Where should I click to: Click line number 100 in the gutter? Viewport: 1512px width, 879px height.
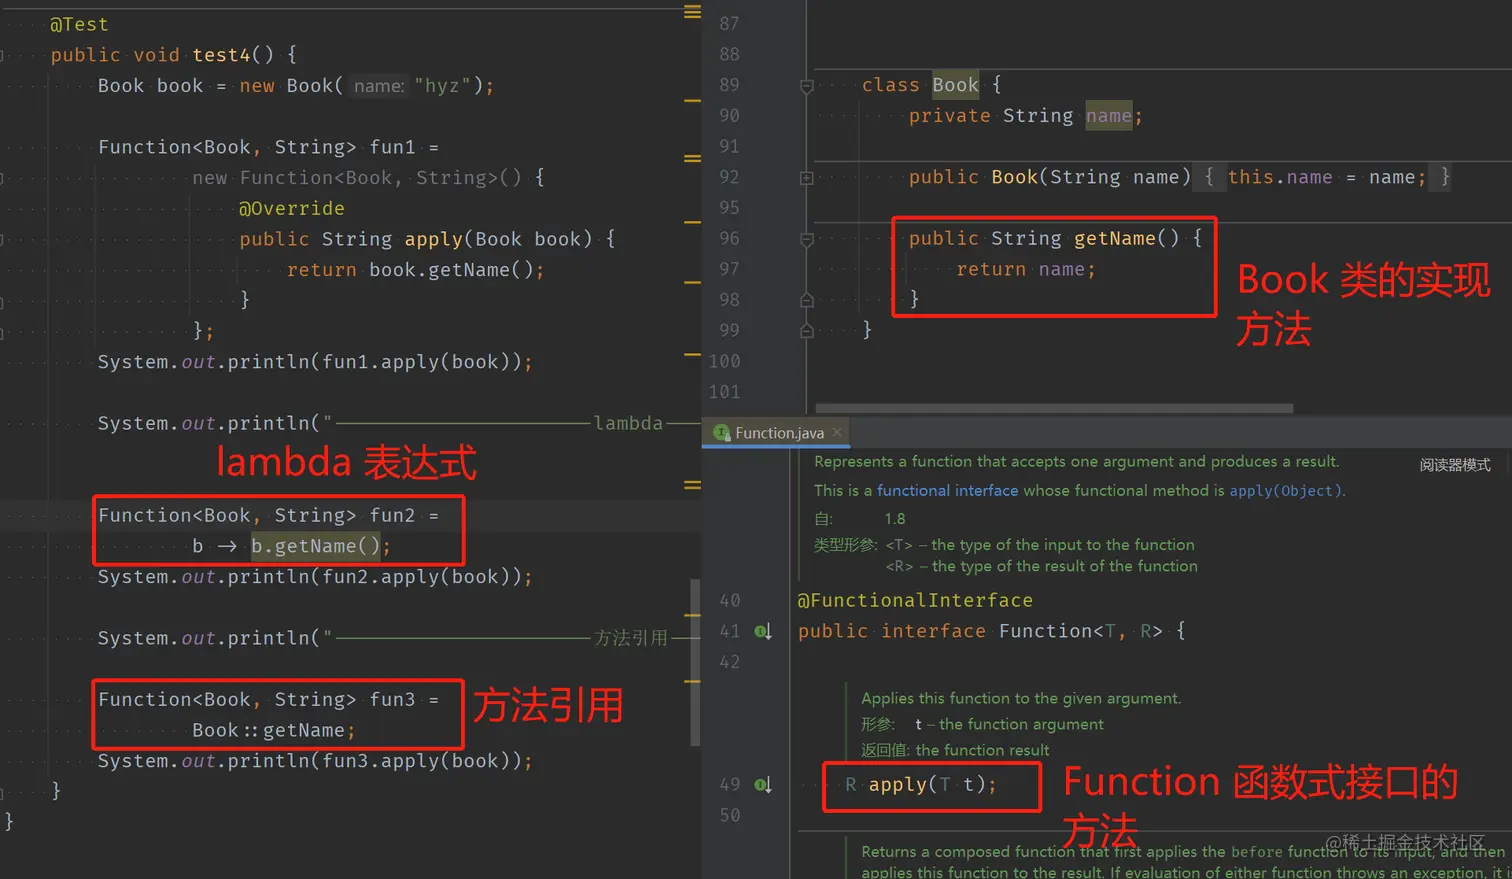point(724,361)
